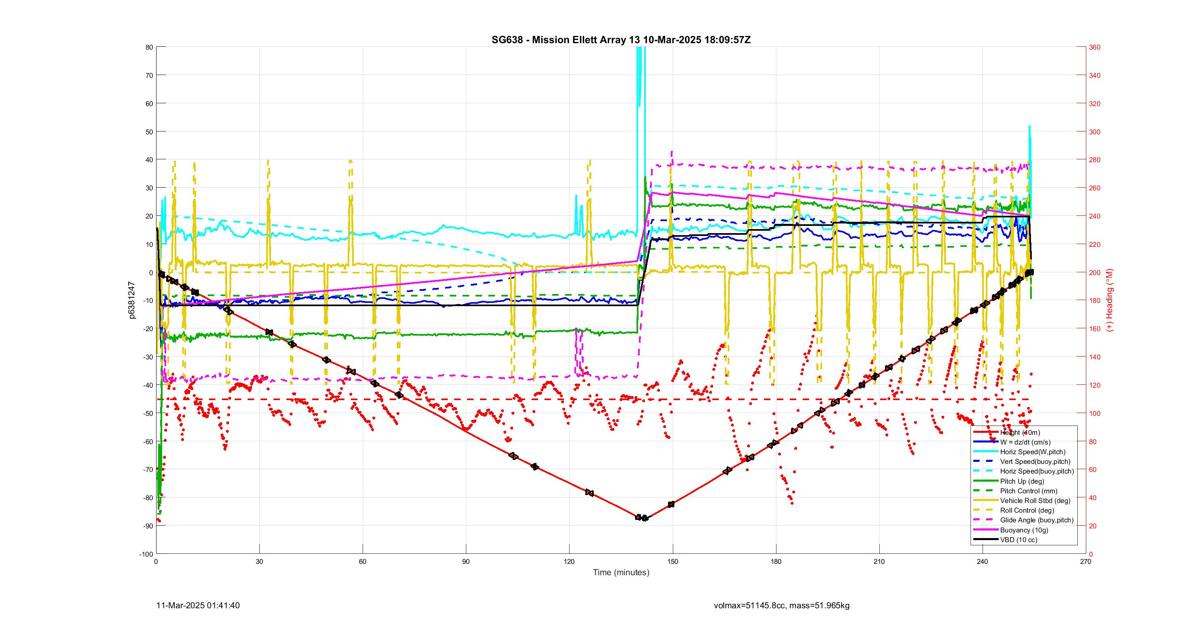Click the x-axis tick label '150'
This screenshot has height=622, width=1200.
tap(673, 562)
